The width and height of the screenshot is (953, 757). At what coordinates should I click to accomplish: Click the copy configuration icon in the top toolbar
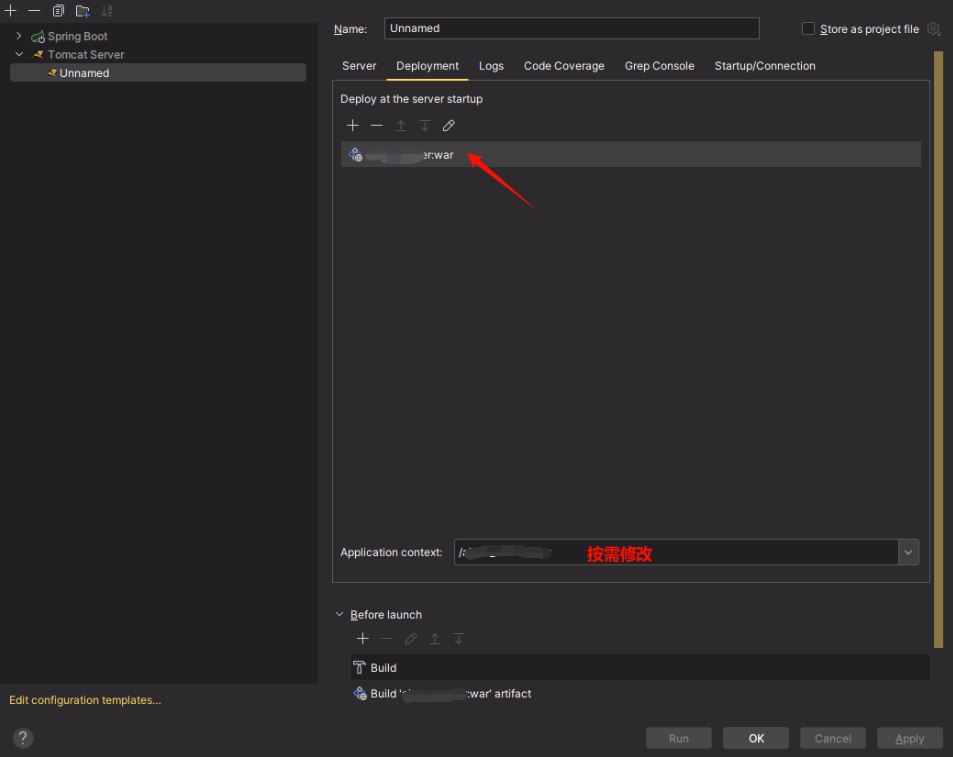point(58,11)
